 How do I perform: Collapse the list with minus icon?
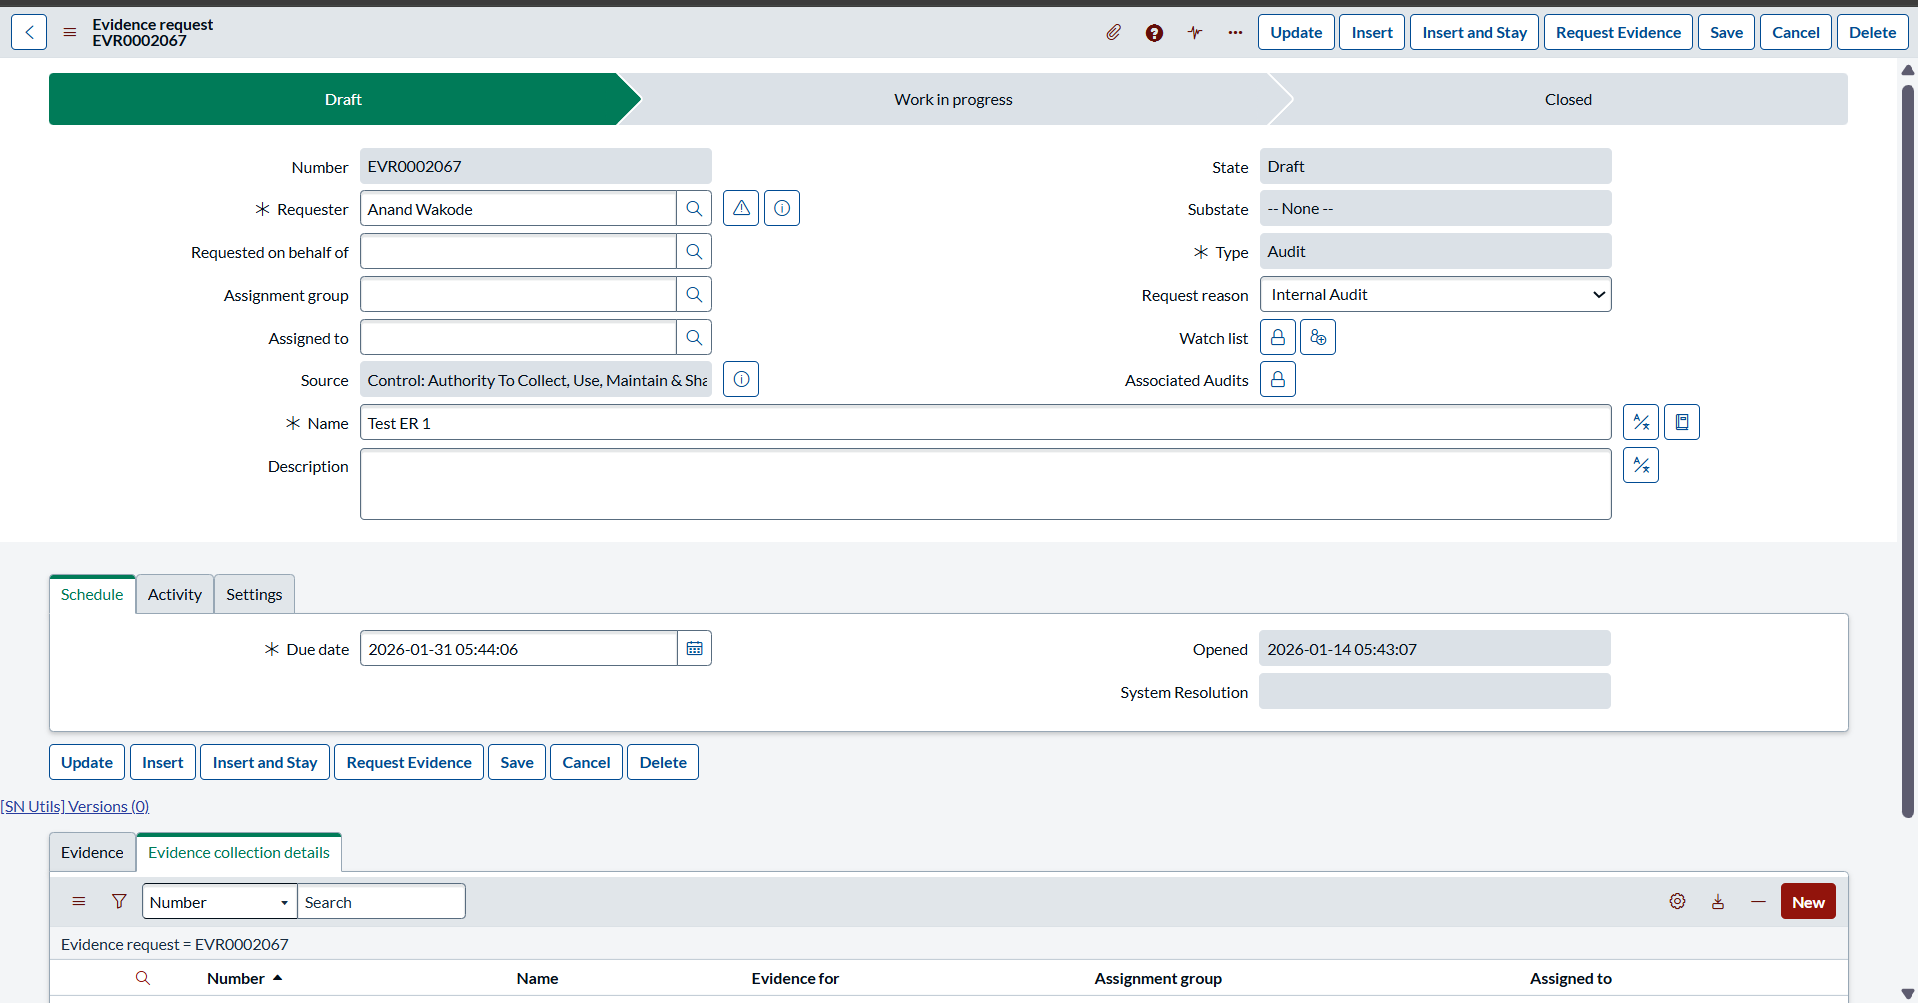click(x=1758, y=902)
